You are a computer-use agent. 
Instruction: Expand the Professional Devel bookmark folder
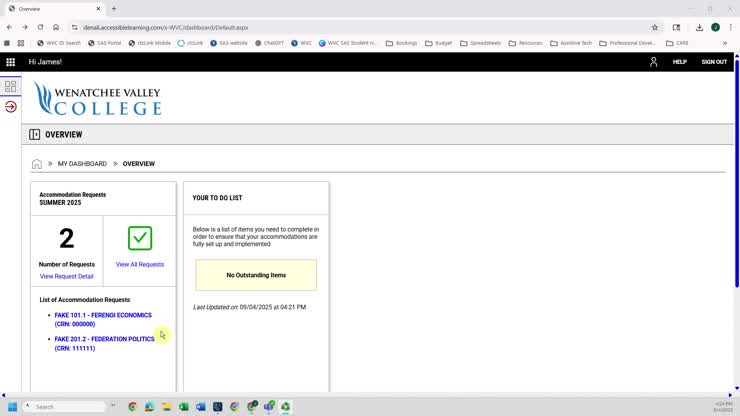pos(627,43)
